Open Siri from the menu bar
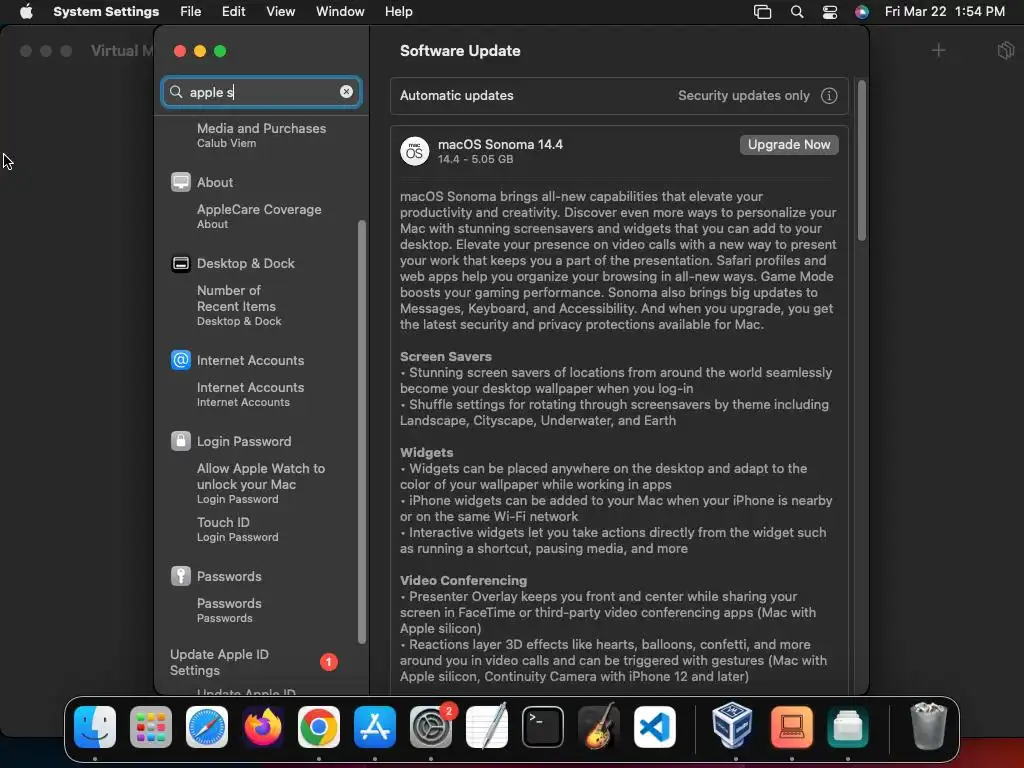This screenshot has height=768, width=1024. (x=862, y=12)
